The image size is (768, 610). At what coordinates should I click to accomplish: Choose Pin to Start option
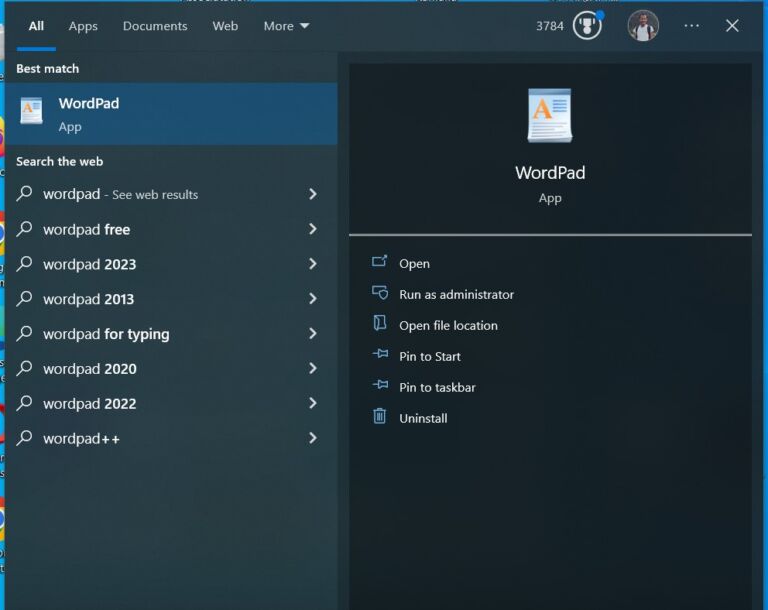click(x=430, y=356)
